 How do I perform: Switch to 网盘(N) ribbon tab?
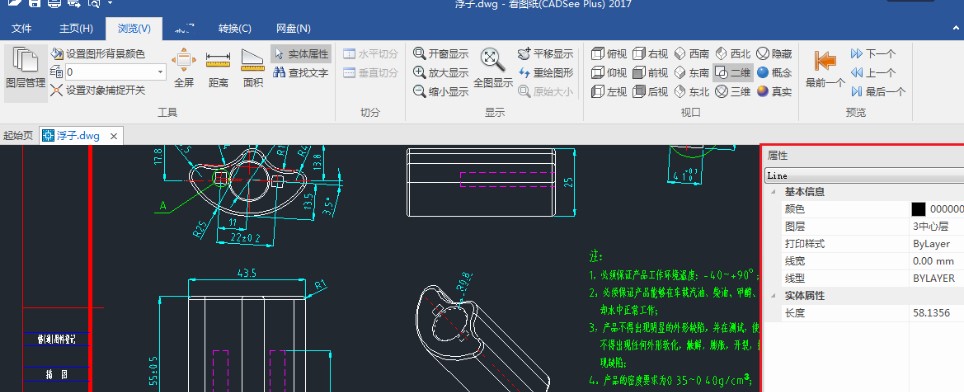coord(293,28)
